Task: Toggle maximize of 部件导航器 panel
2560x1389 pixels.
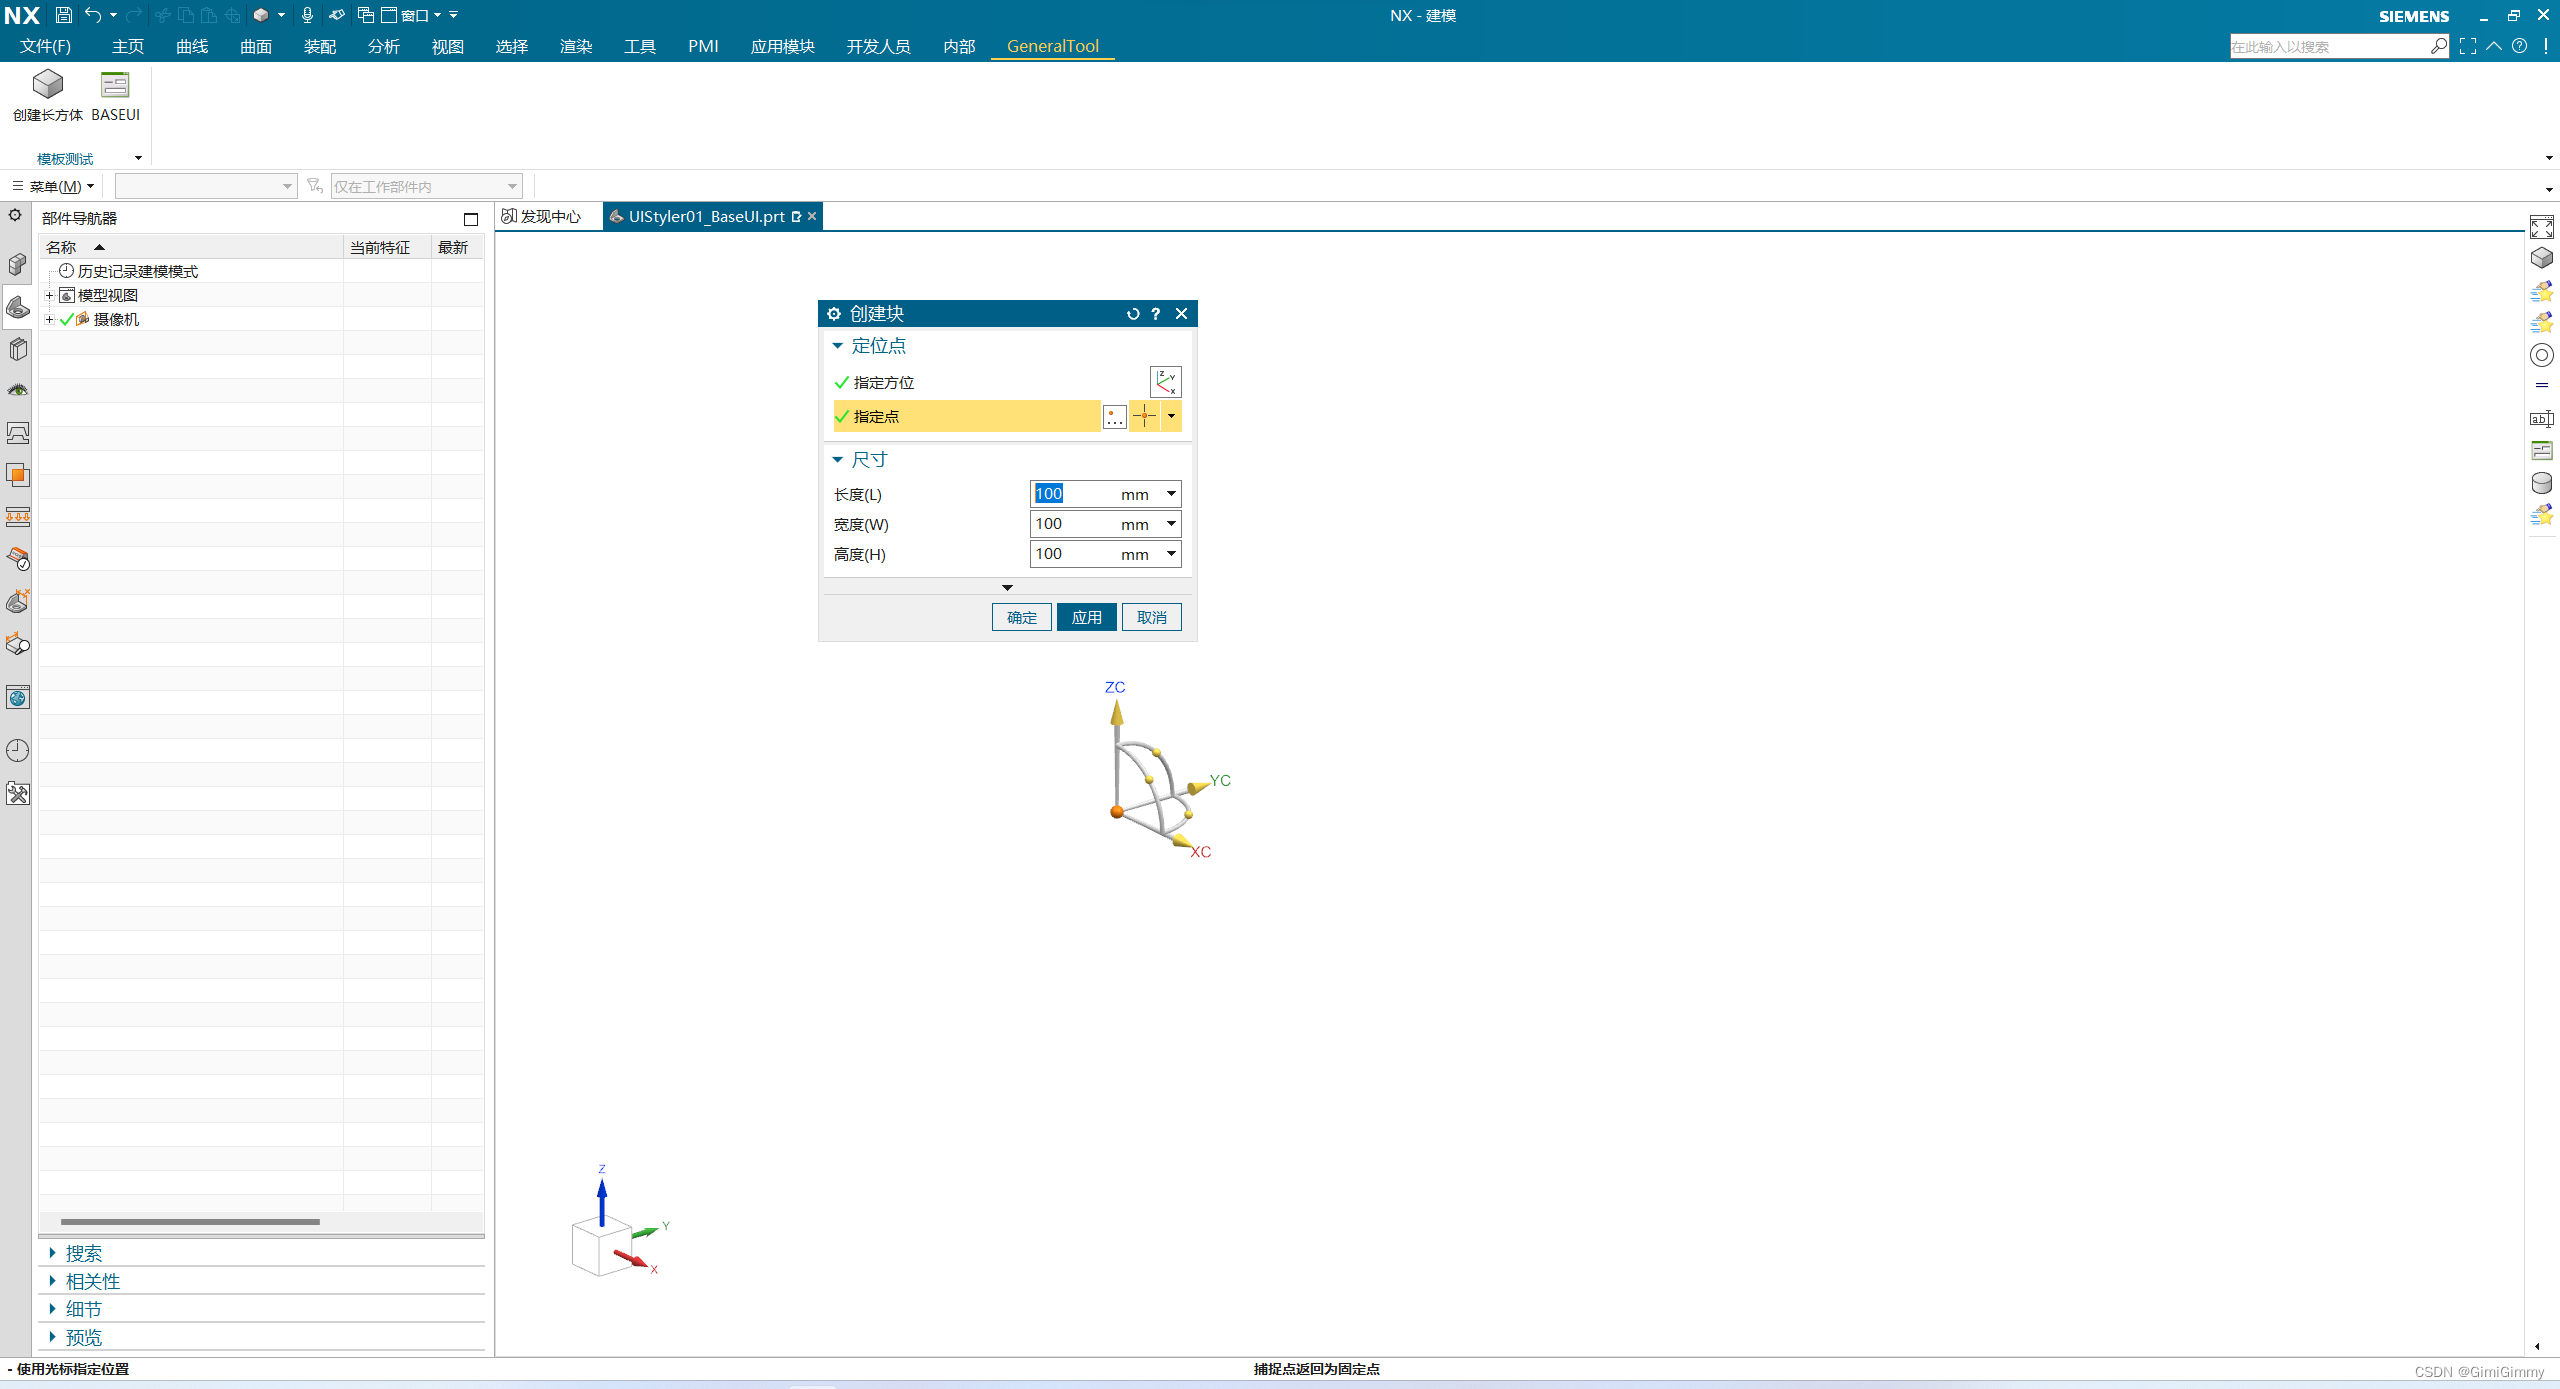Action: coord(471,219)
